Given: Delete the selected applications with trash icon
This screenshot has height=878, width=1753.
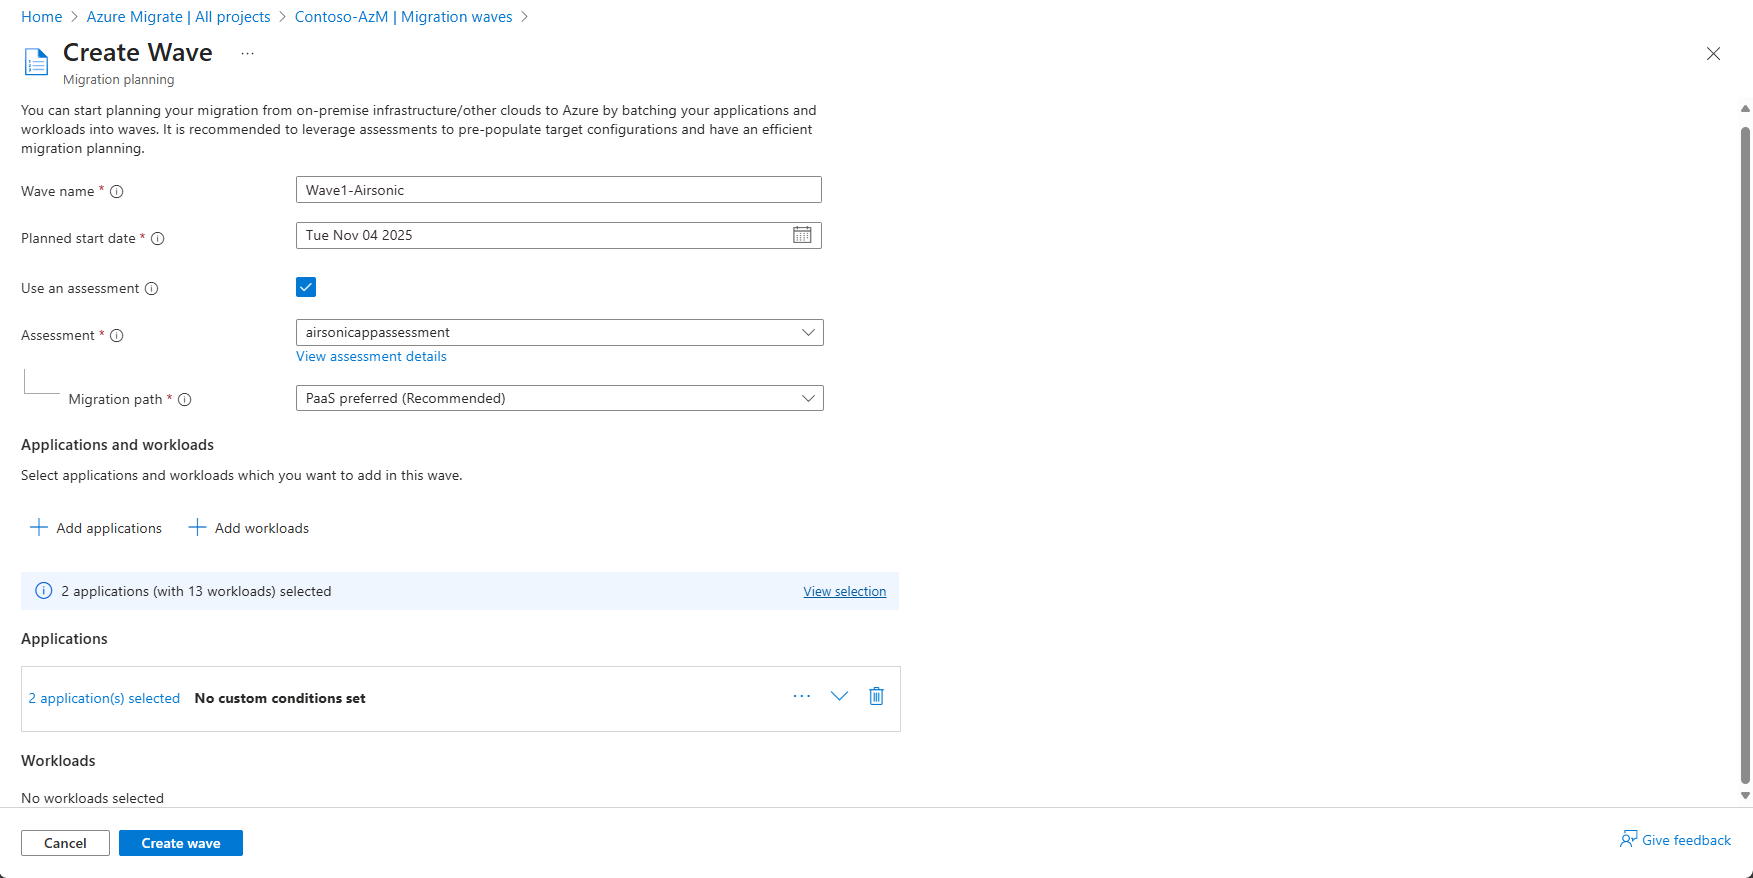Looking at the screenshot, I should [x=876, y=696].
